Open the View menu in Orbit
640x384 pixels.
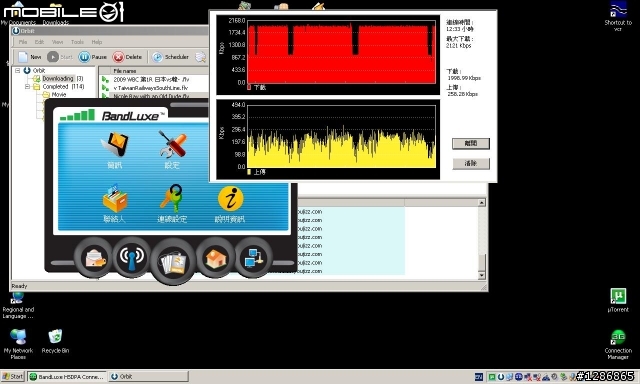click(x=58, y=42)
